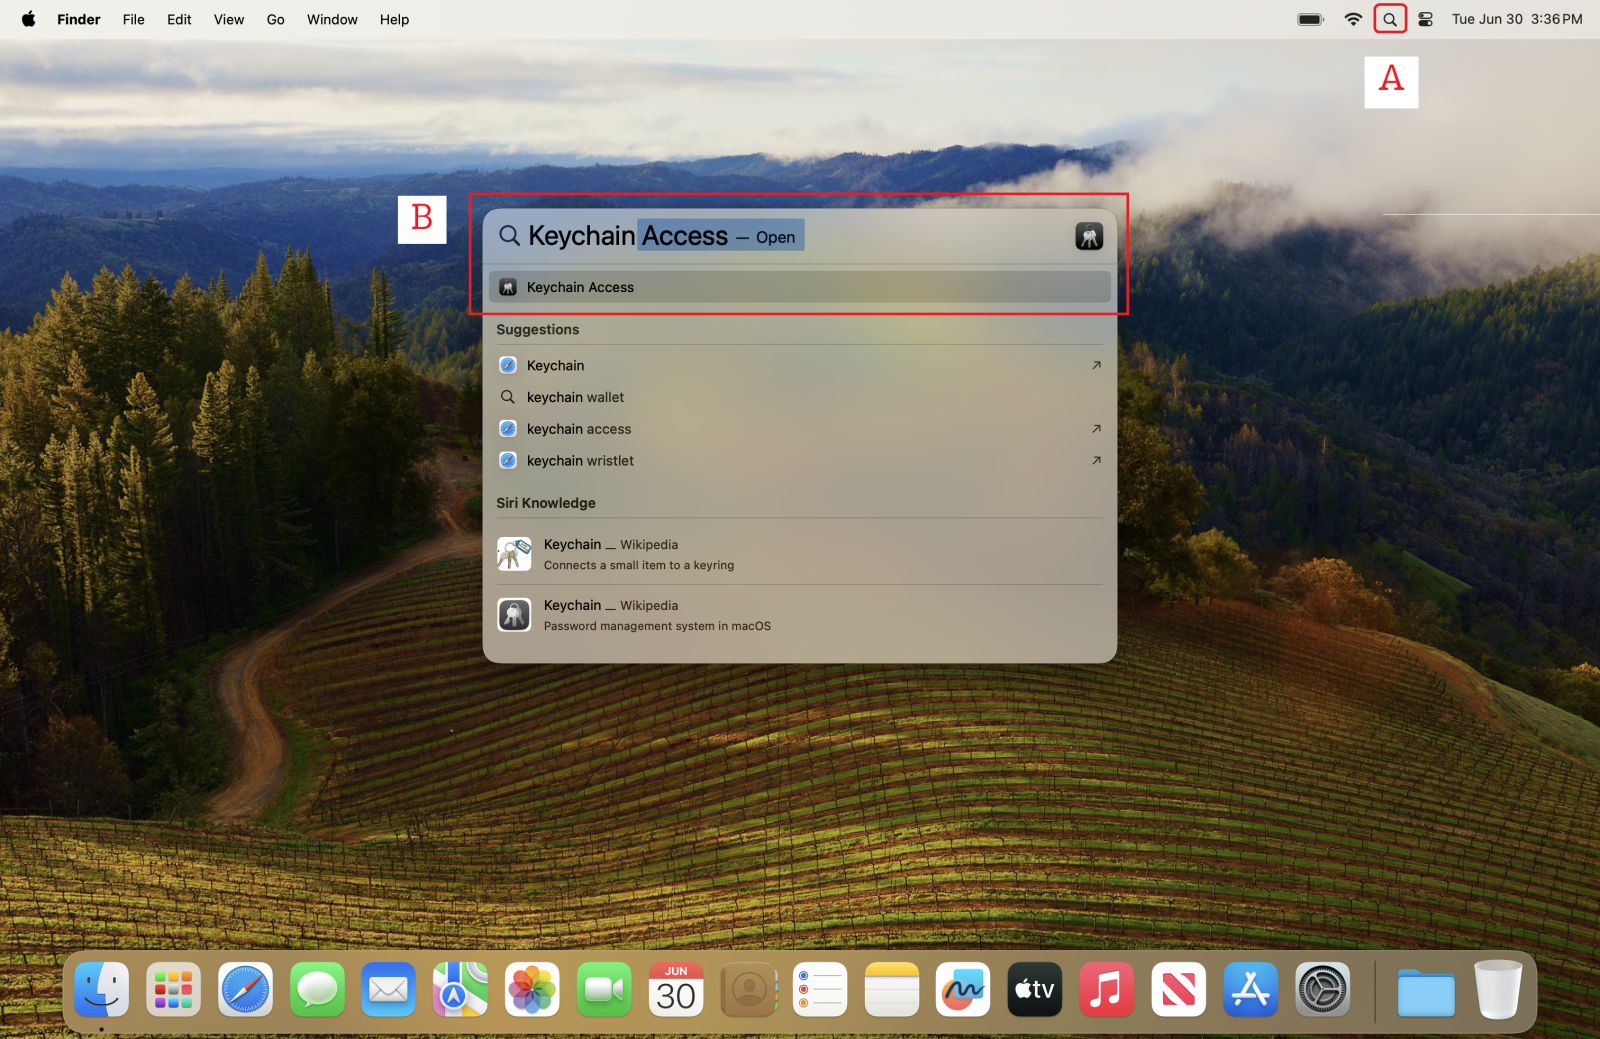Open the Edit menu
The image size is (1600, 1039).
pos(179,19)
